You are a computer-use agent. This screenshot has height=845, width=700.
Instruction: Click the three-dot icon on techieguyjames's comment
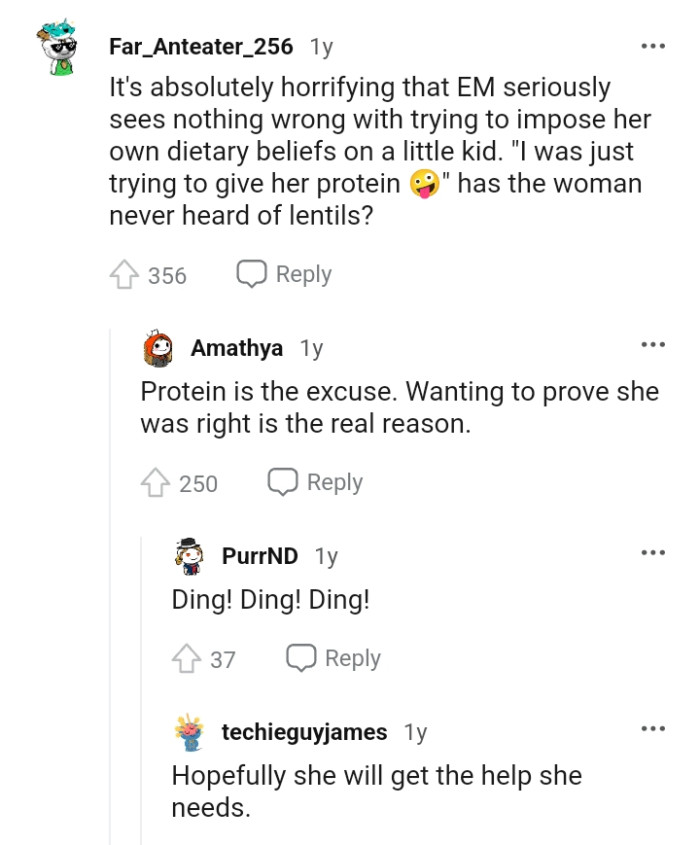pyautogui.click(x=653, y=731)
